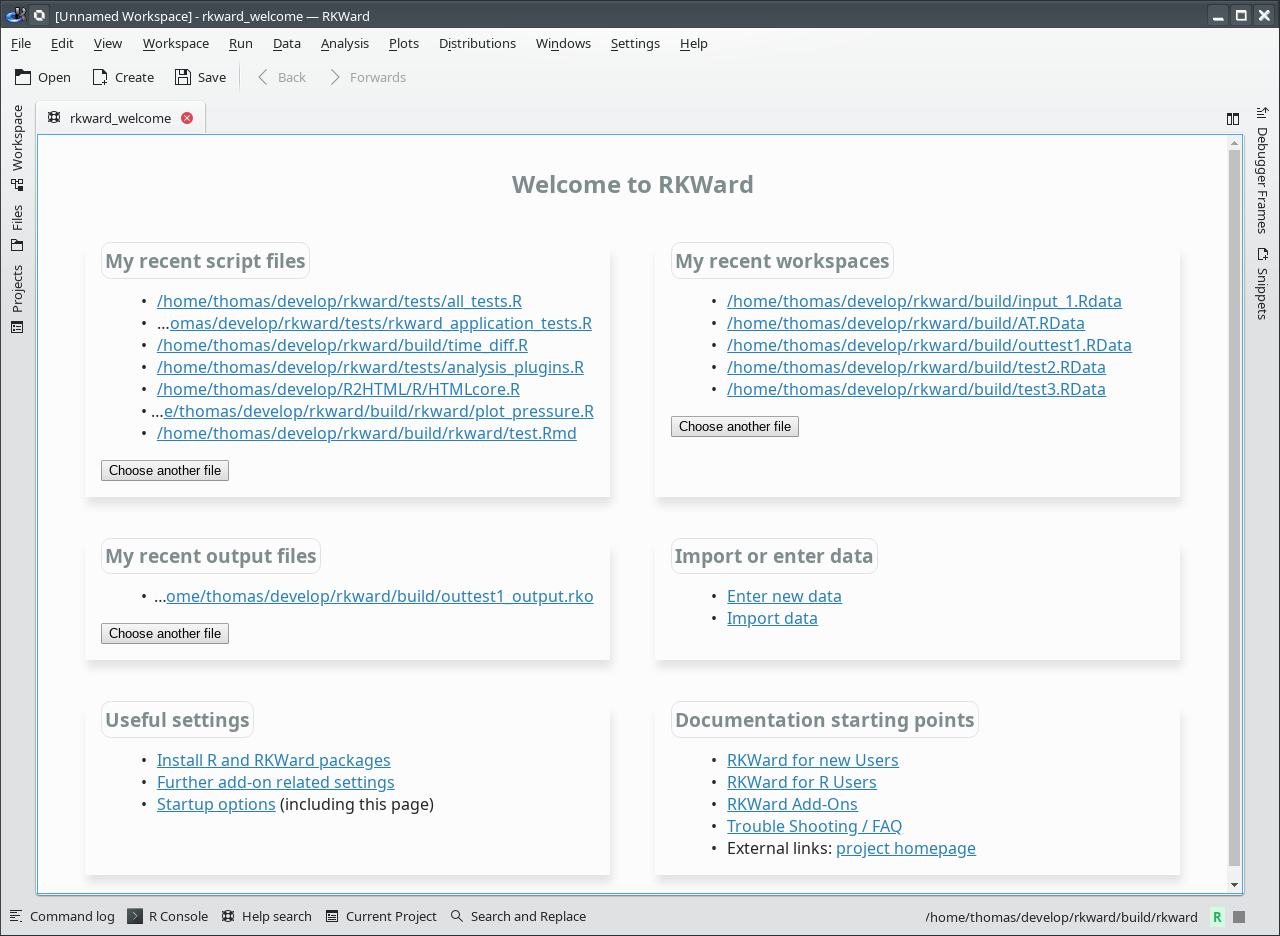
Task: Click the Save floppy disk icon
Action: [x=182, y=77]
